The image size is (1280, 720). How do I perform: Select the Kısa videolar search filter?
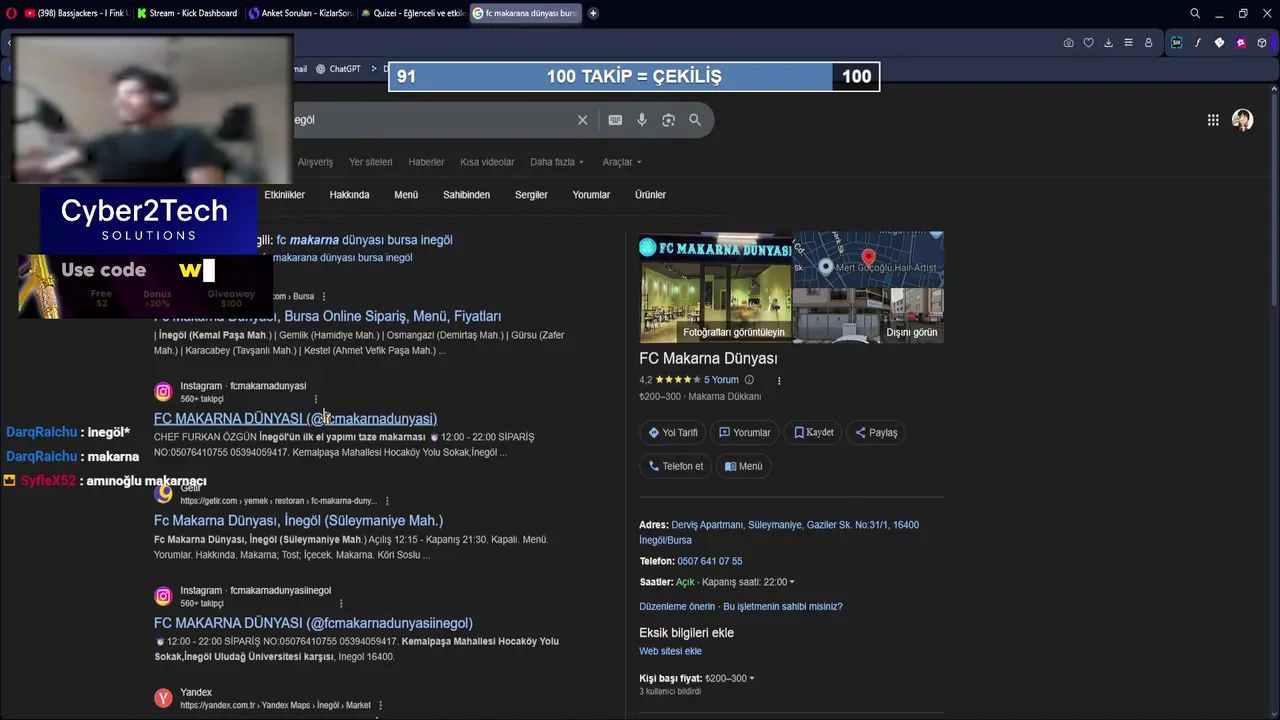coord(487,162)
